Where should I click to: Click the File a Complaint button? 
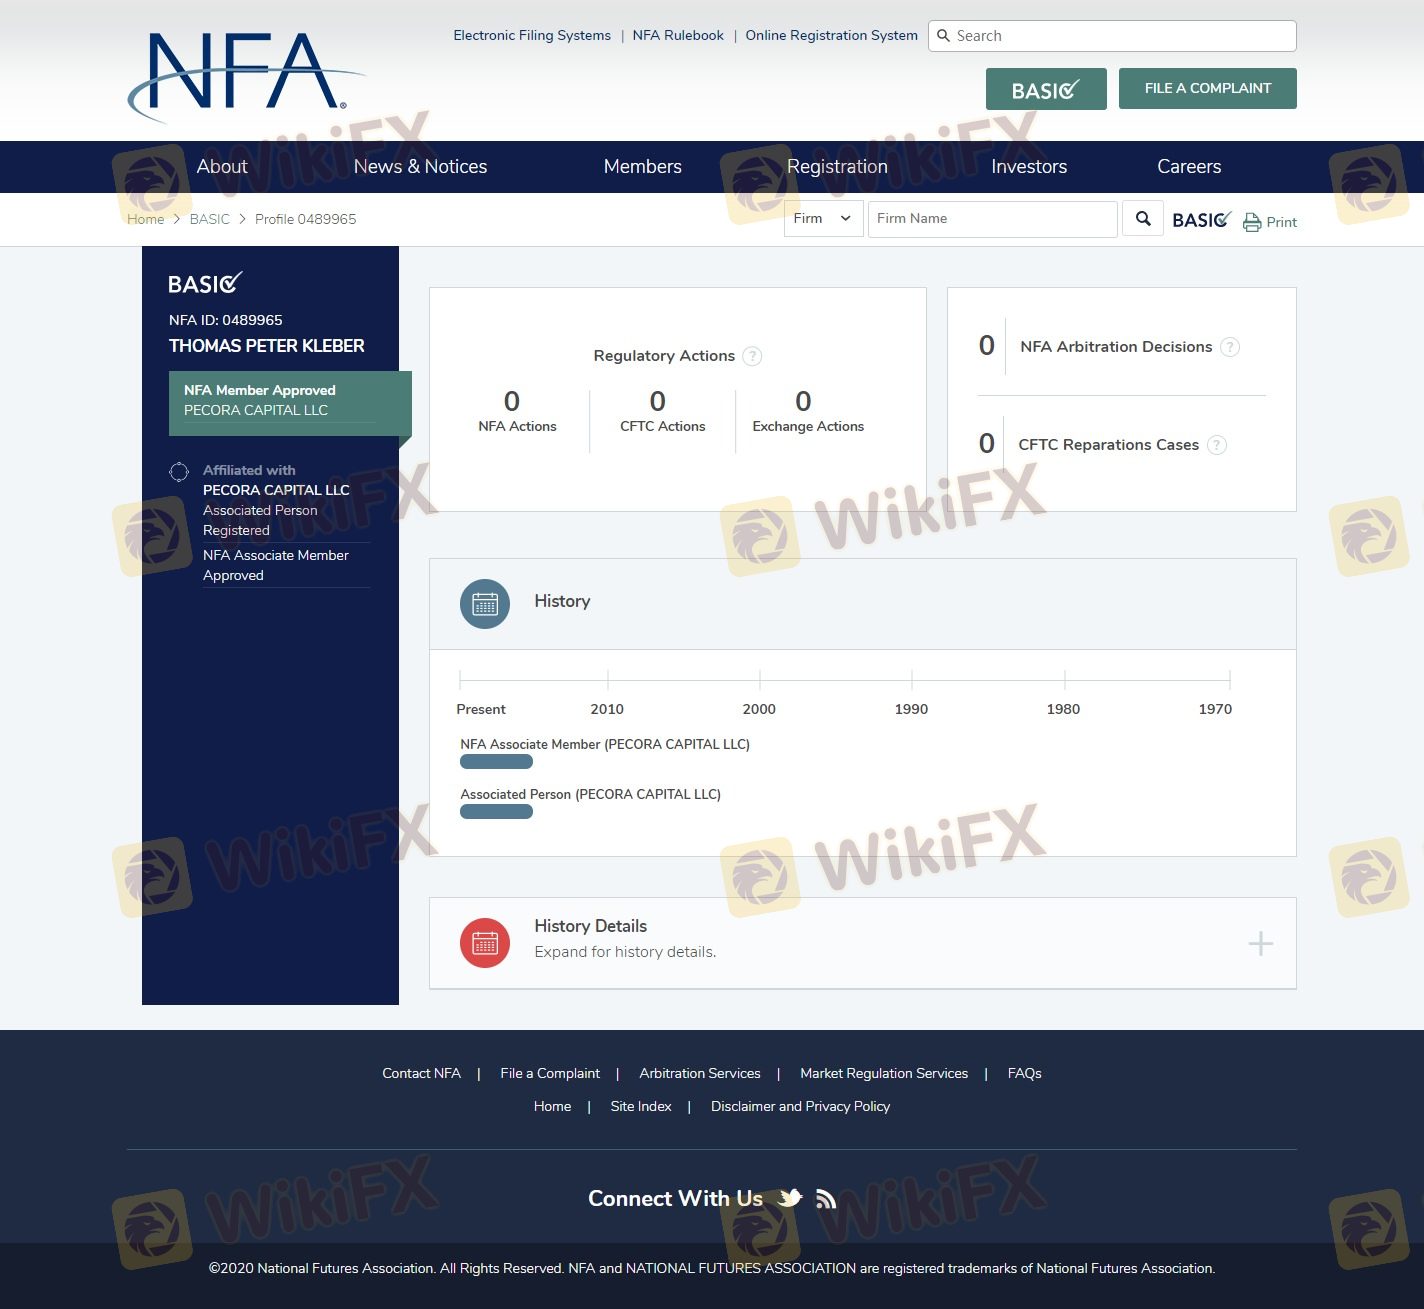pos(1207,88)
